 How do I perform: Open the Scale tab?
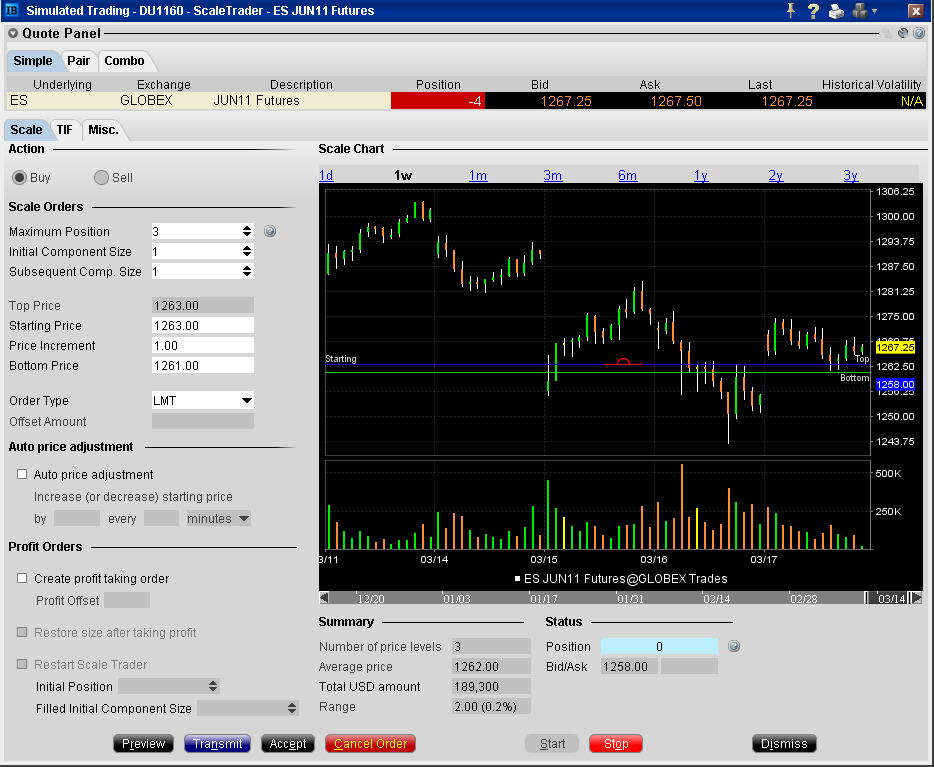(x=26, y=129)
